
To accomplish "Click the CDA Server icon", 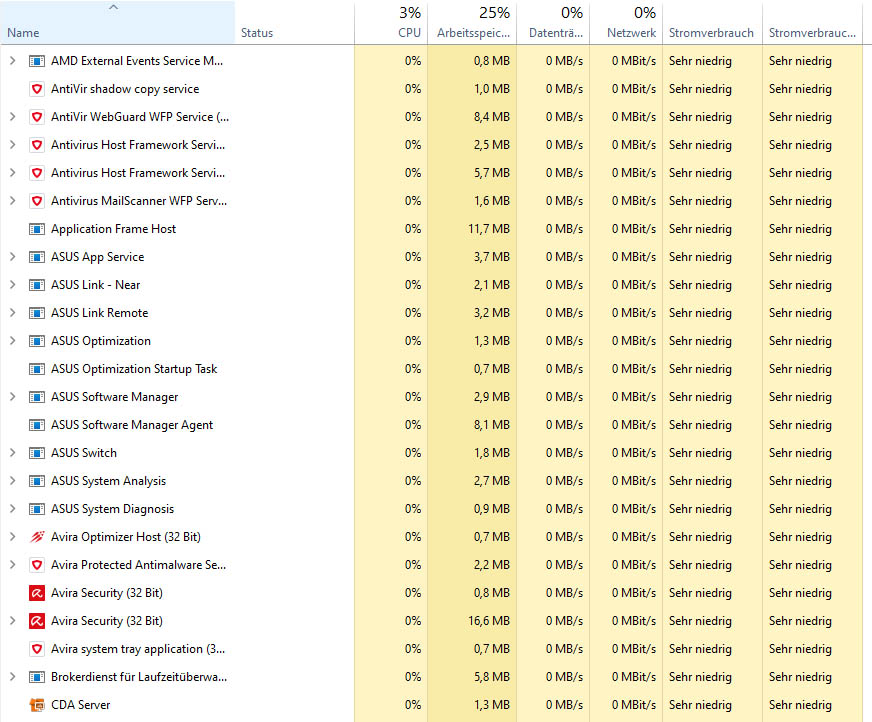I will [x=37, y=705].
